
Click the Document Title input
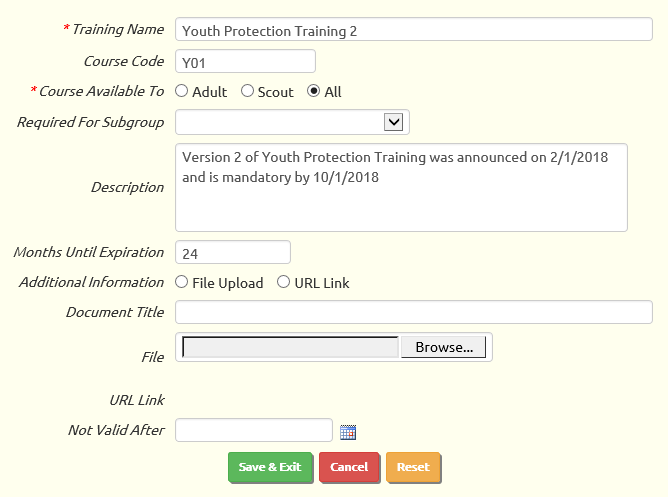point(414,312)
